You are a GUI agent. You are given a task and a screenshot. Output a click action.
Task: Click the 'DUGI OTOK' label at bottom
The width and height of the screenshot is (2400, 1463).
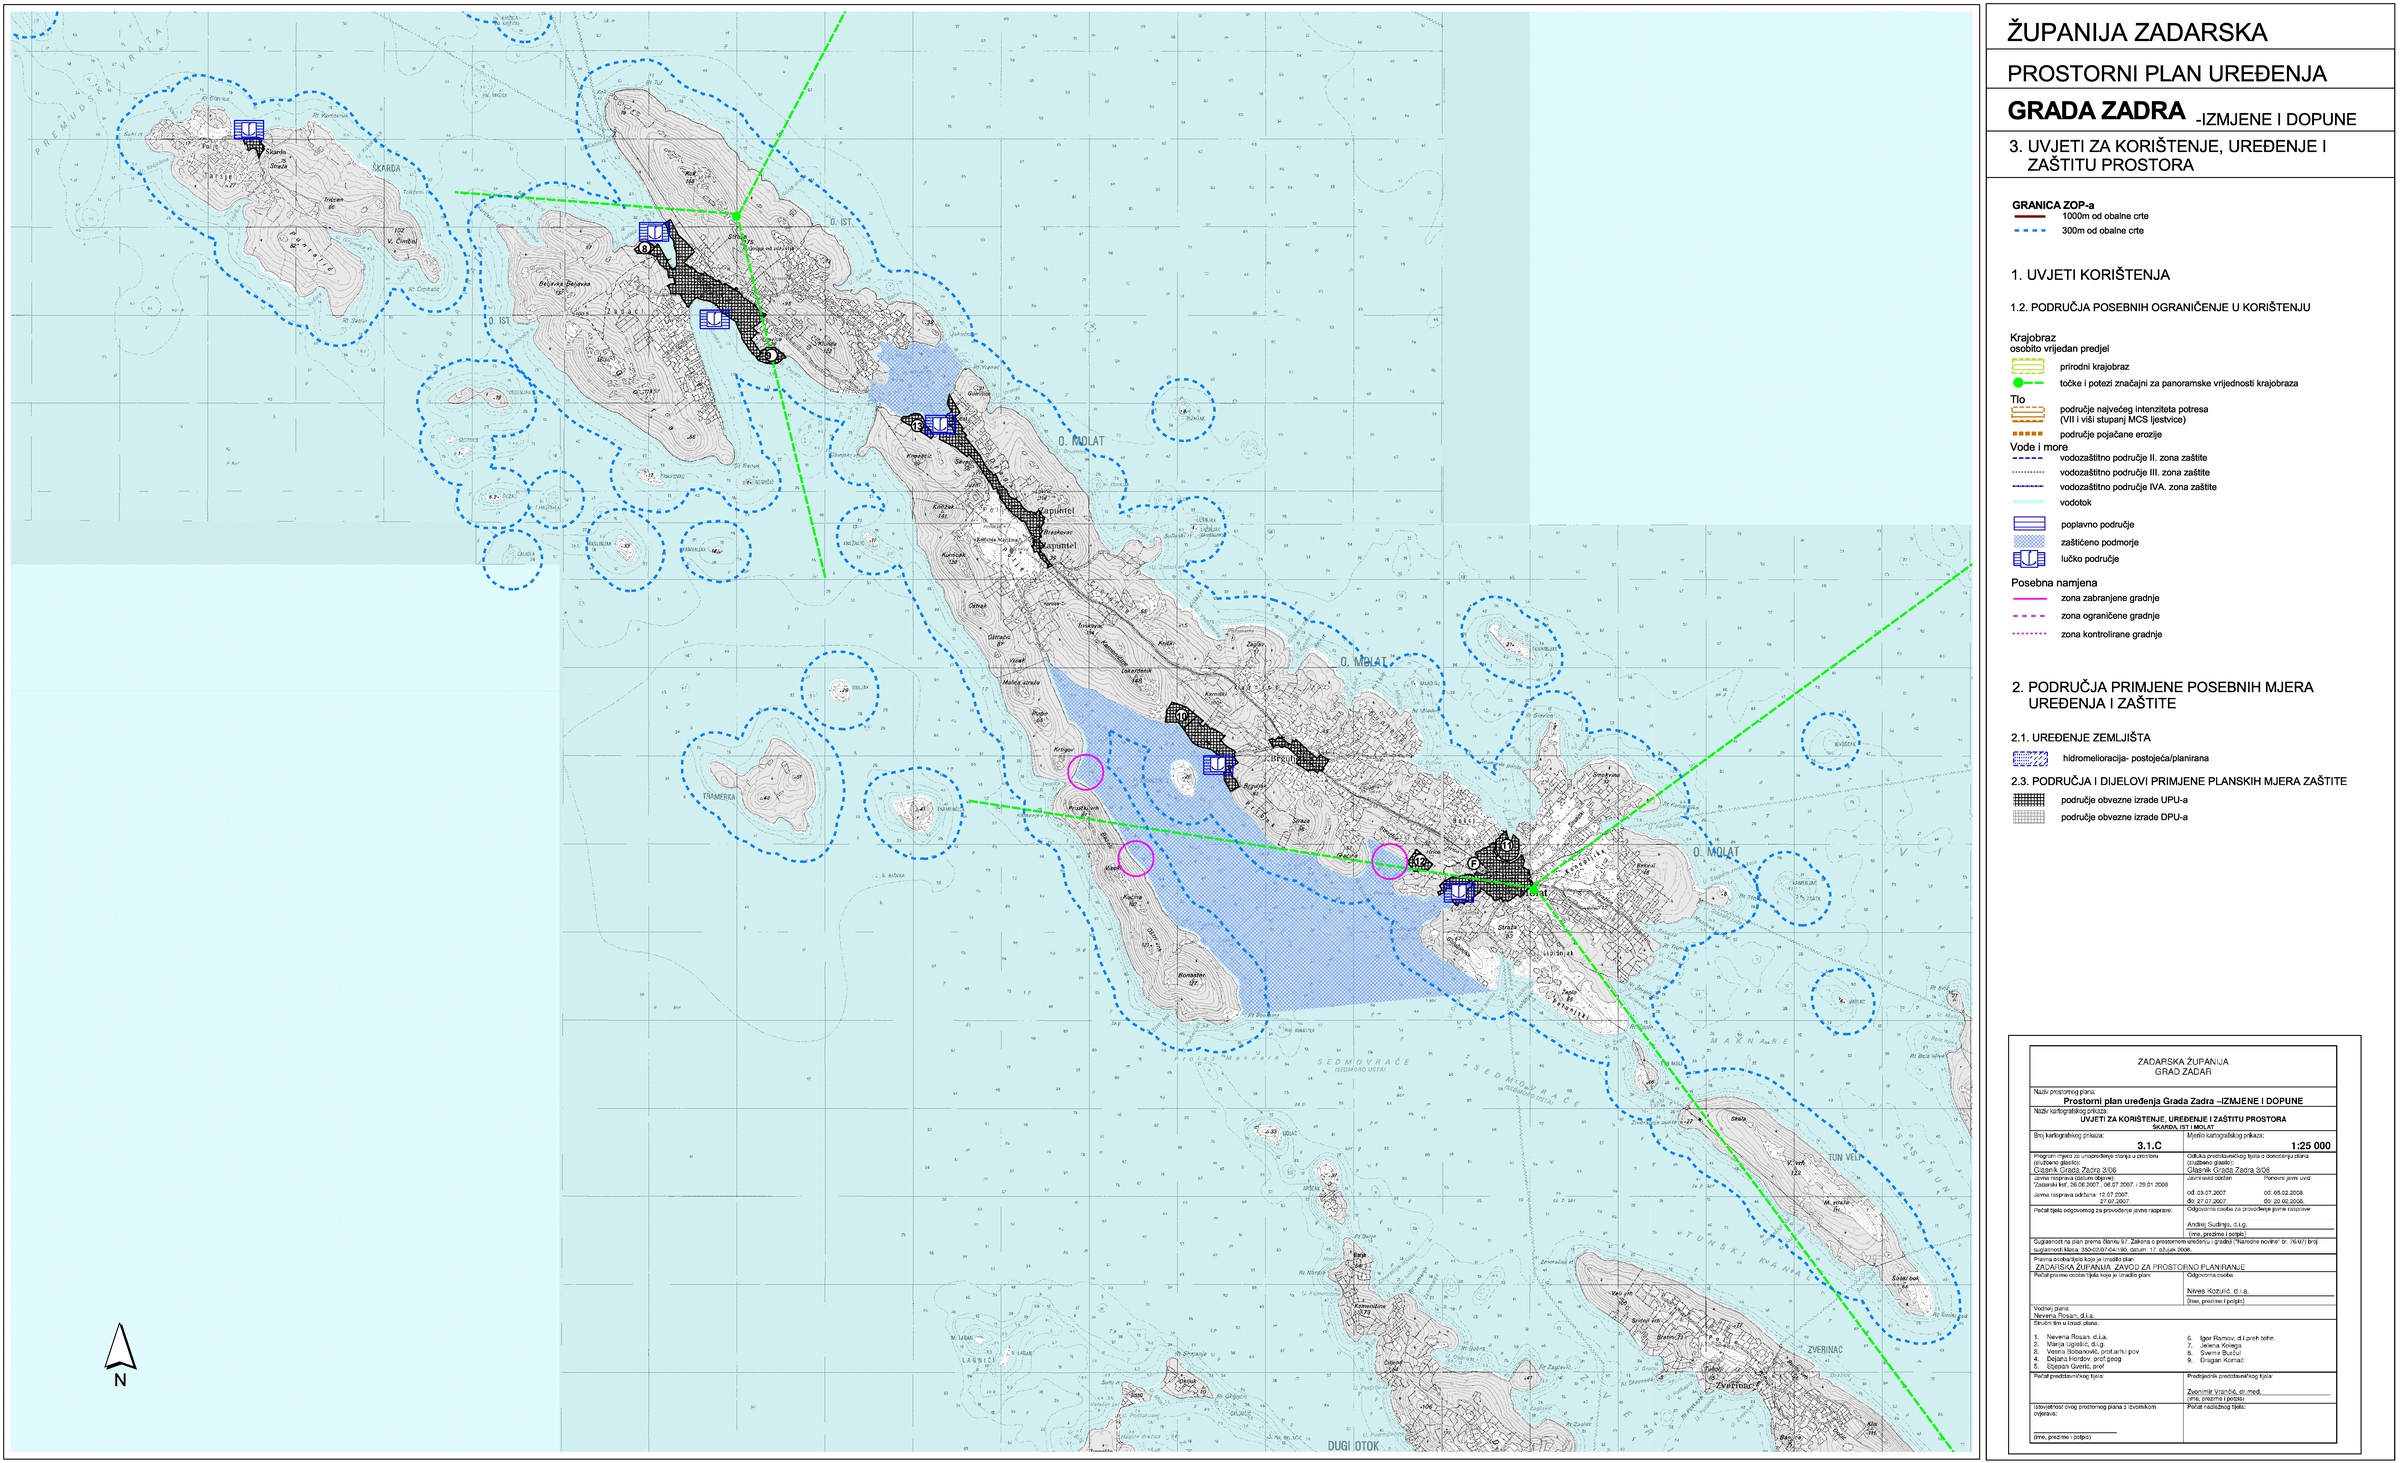pyautogui.click(x=1353, y=1446)
